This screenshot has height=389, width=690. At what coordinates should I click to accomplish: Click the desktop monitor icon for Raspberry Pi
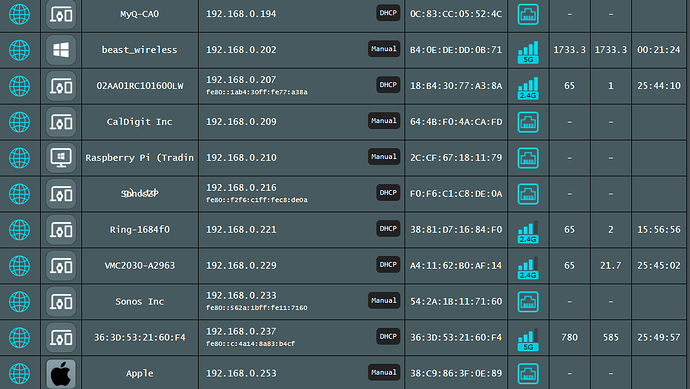tap(61, 158)
